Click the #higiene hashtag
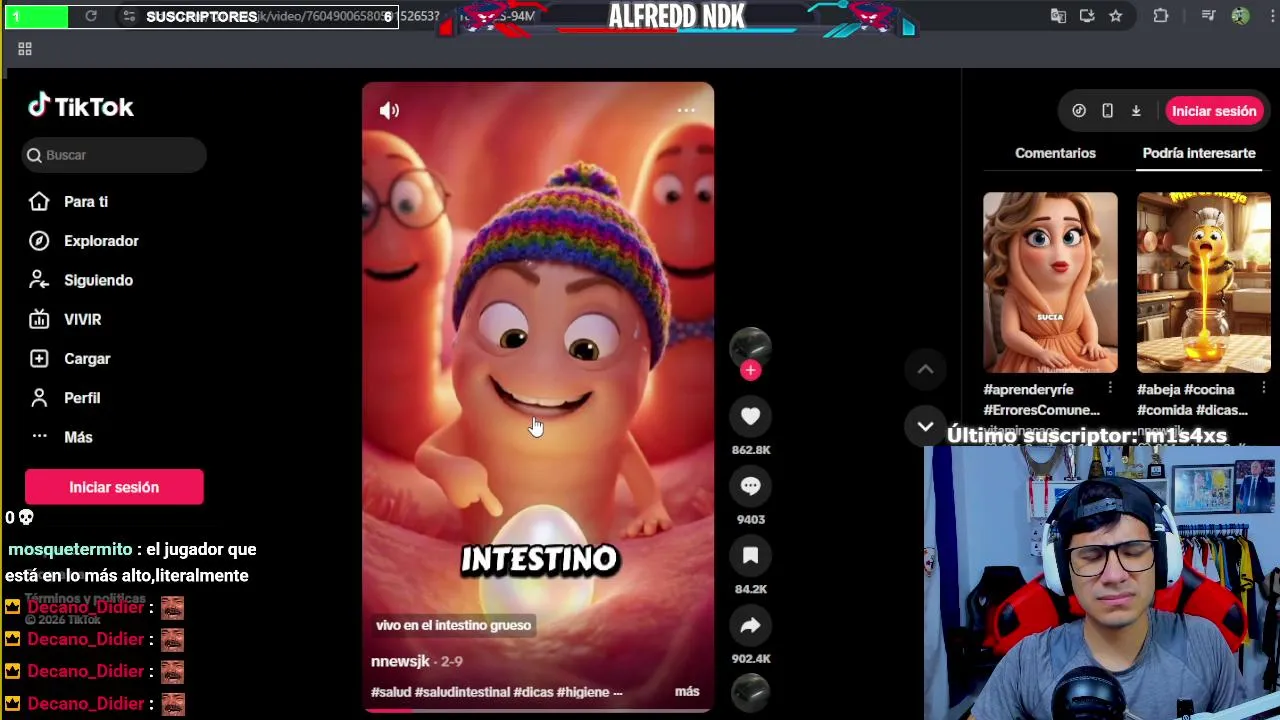1280x720 pixels. pos(582,692)
